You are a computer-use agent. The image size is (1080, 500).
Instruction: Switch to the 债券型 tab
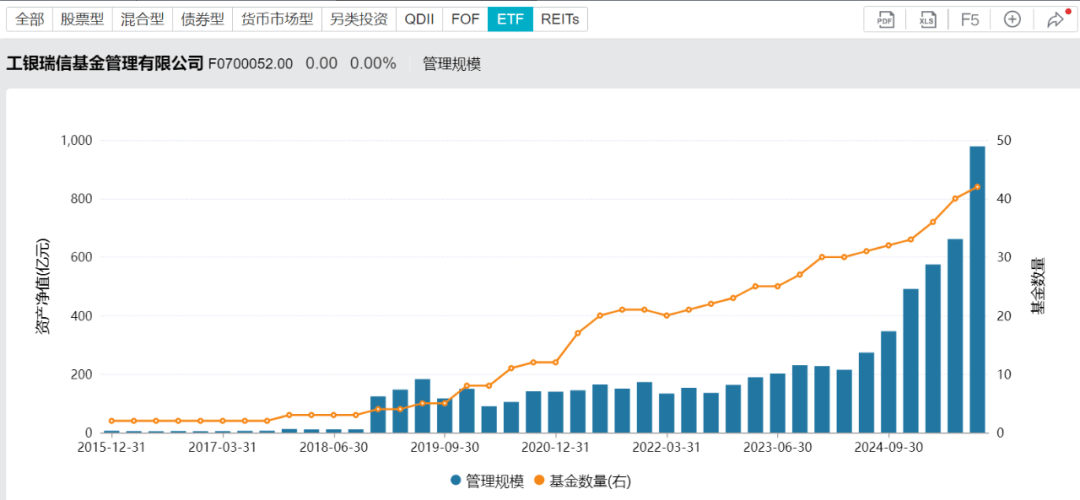(x=203, y=19)
